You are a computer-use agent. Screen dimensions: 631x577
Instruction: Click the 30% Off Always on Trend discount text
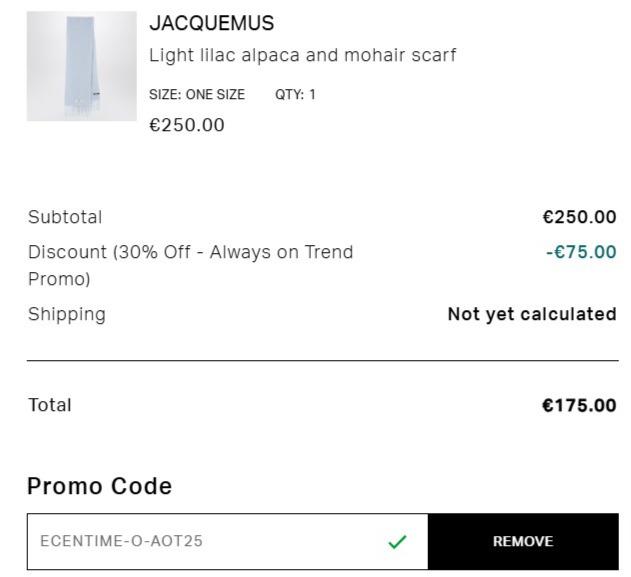[190, 252]
